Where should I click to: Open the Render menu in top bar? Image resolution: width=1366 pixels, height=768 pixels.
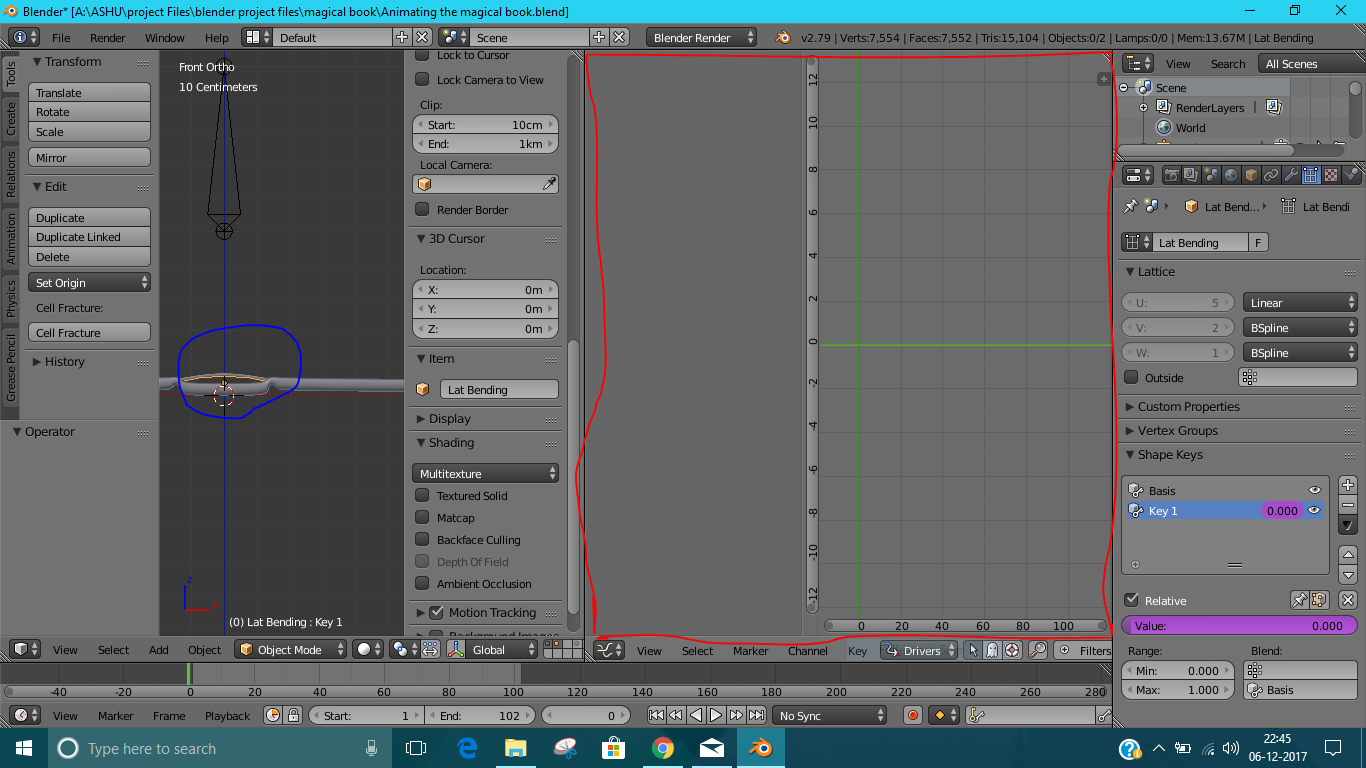(107, 38)
